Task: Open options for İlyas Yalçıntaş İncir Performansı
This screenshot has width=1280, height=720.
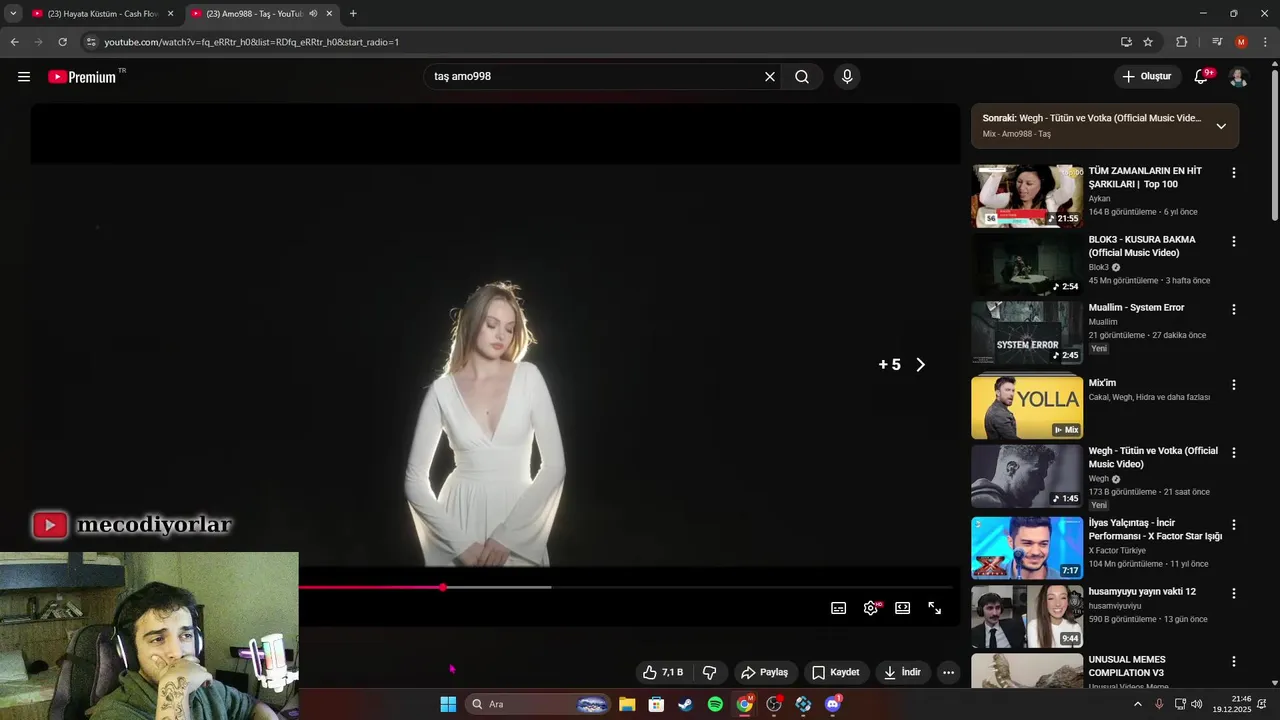Action: point(1233,525)
